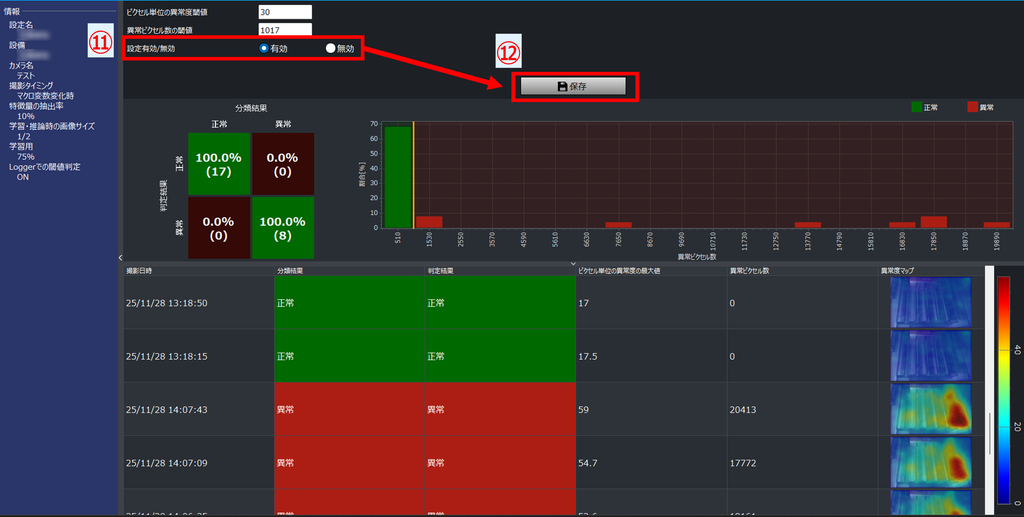Click the red 異常 legend square

(972, 107)
